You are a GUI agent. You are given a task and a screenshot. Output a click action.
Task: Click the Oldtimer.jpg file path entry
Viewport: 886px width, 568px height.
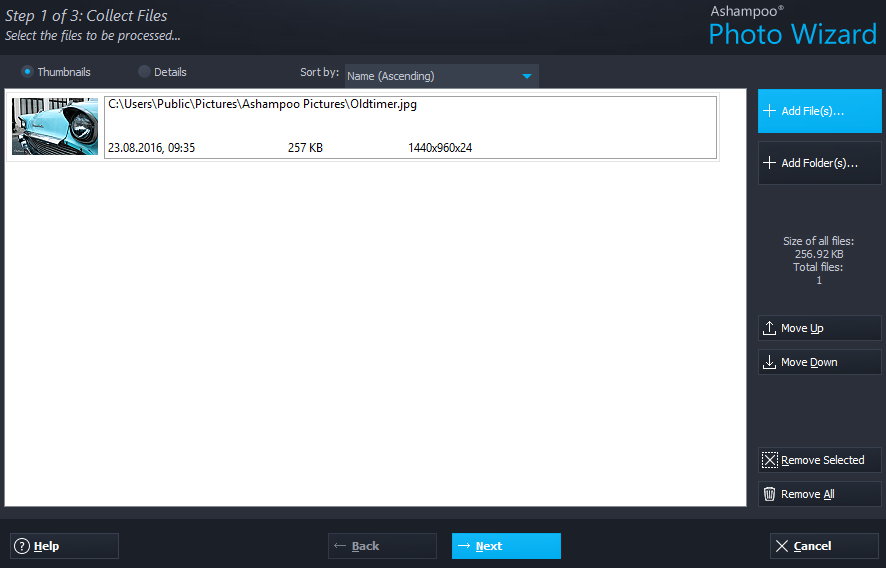click(x=262, y=105)
